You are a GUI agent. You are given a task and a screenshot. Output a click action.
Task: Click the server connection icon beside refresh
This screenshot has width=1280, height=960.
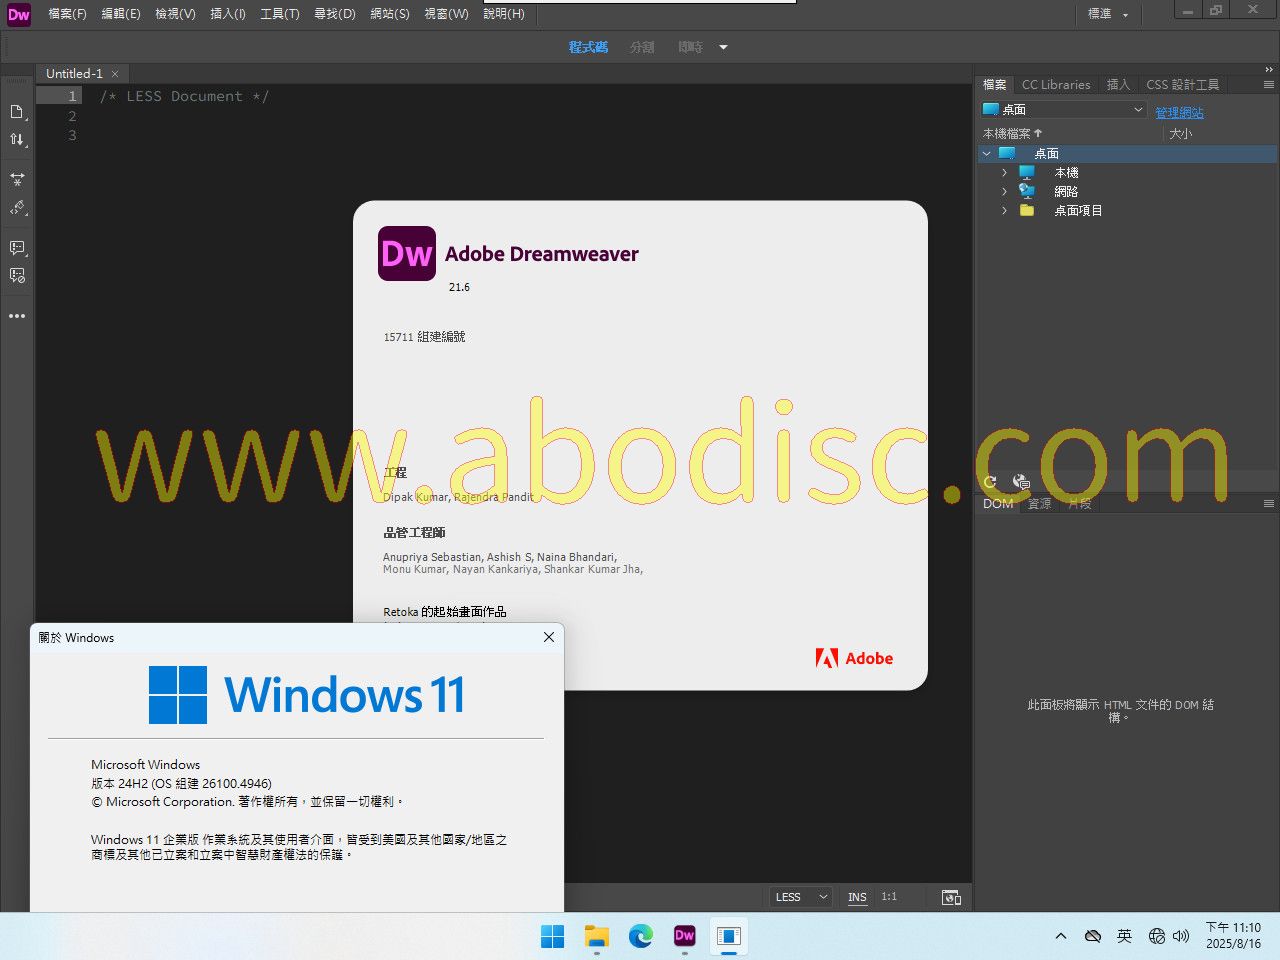pyautogui.click(x=1021, y=482)
